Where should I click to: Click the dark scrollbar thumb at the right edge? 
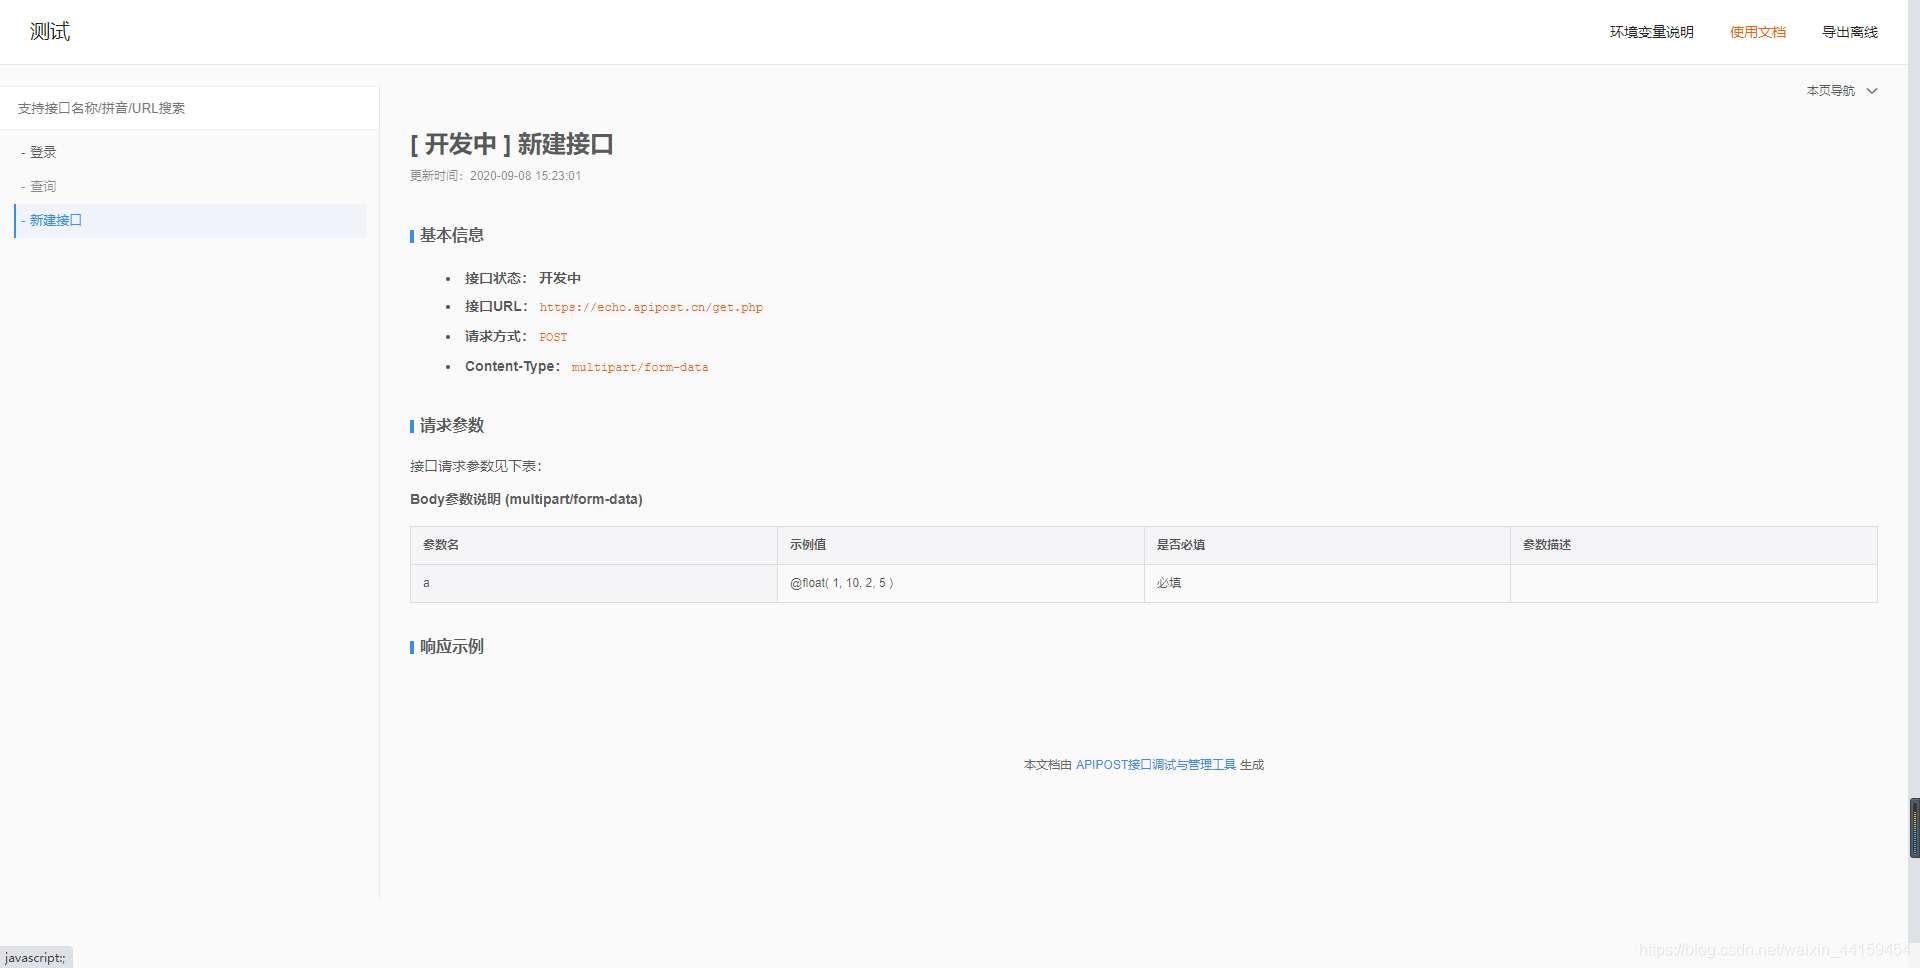1915,828
